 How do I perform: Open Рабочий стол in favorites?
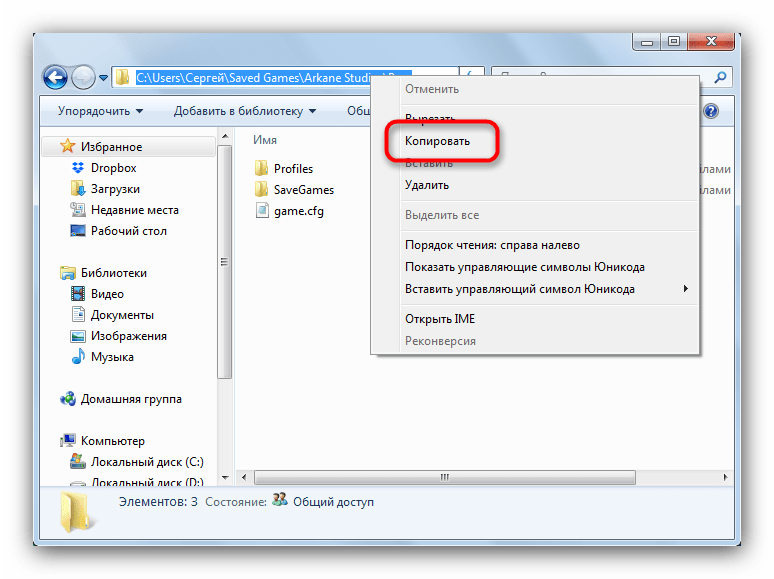[129, 231]
